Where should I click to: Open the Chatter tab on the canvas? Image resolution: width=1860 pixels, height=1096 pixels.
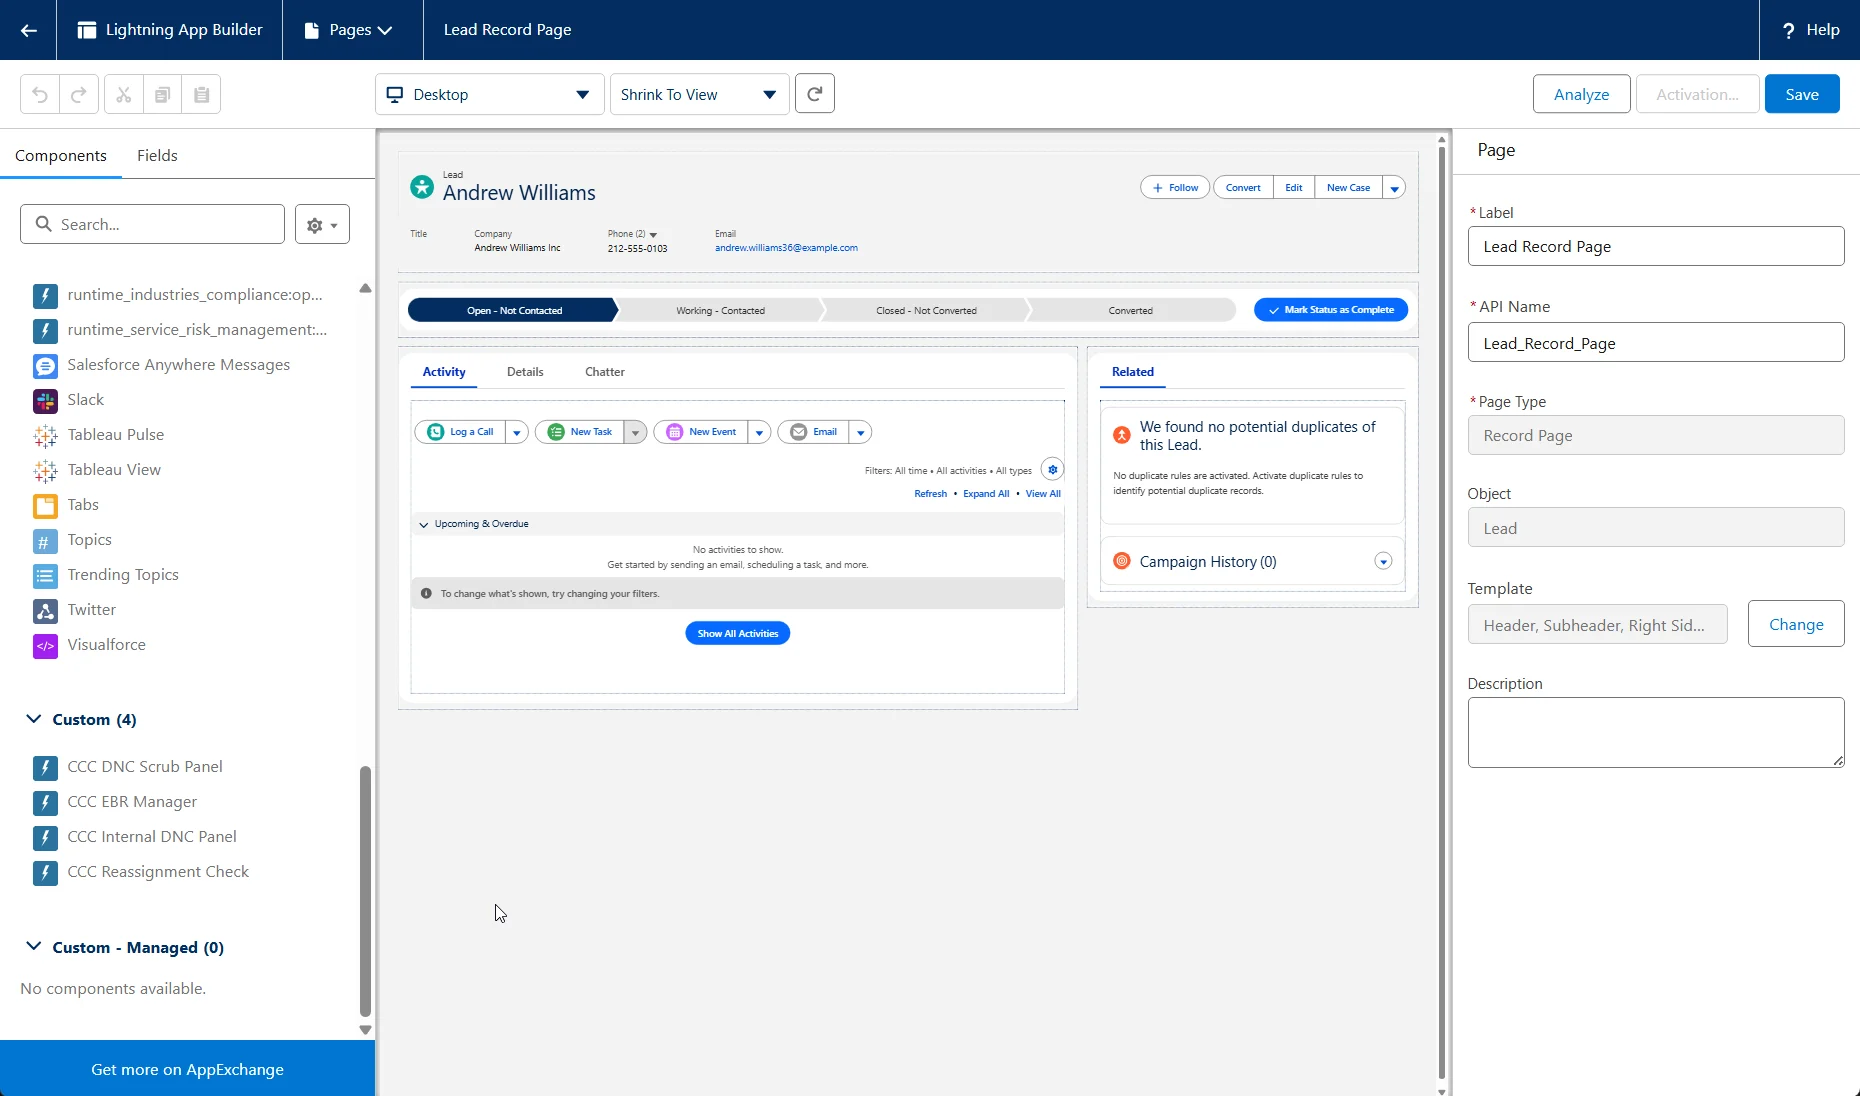605,372
